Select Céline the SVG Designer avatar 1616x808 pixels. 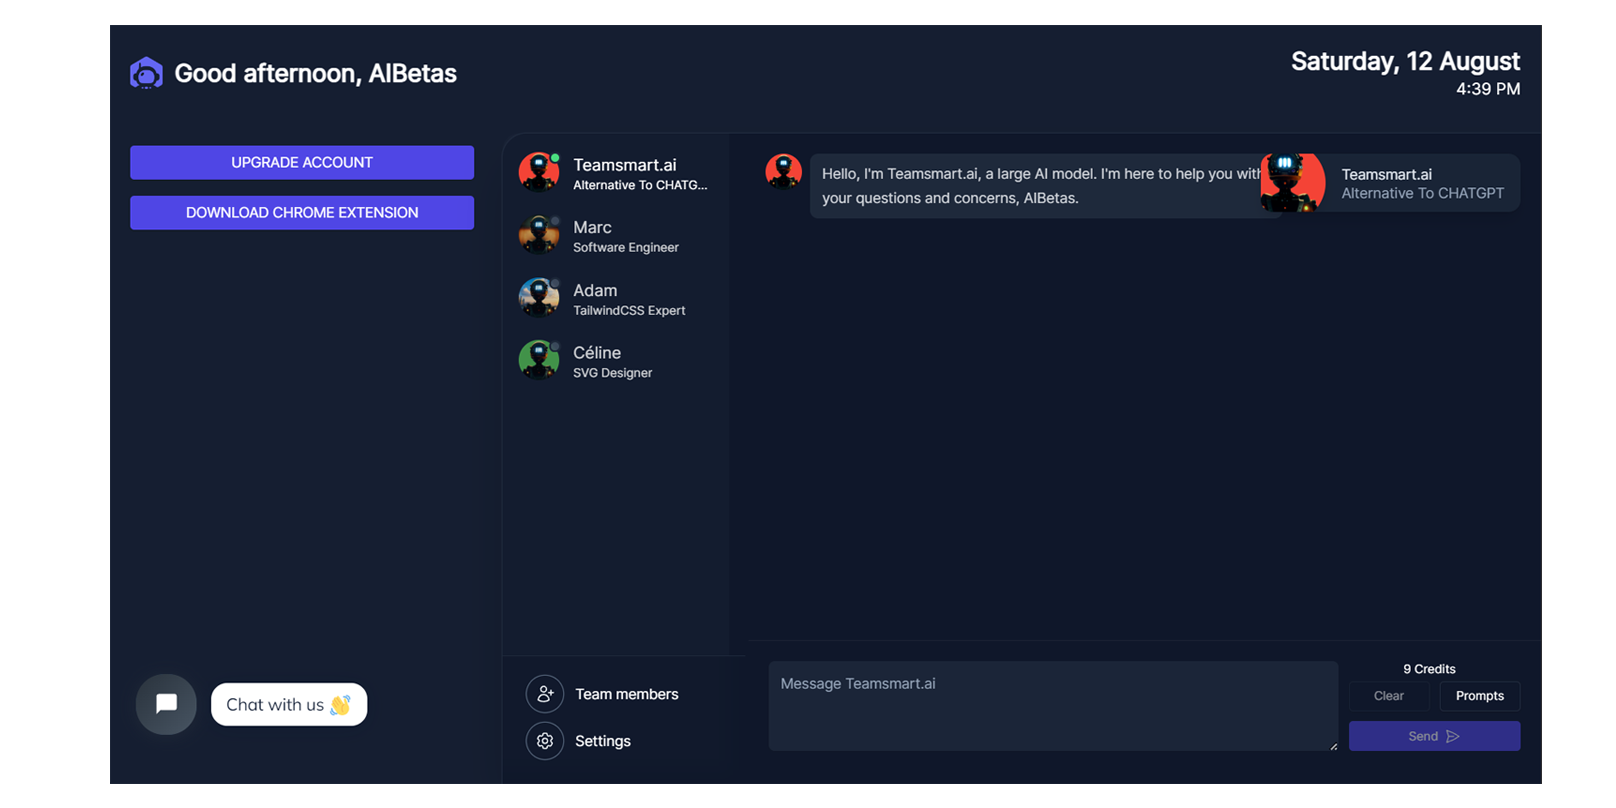coord(539,360)
